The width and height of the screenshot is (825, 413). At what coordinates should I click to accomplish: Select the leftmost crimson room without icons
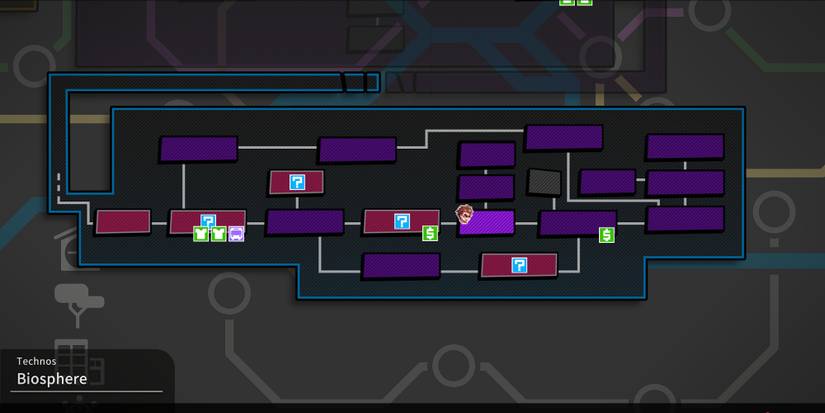(x=123, y=221)
